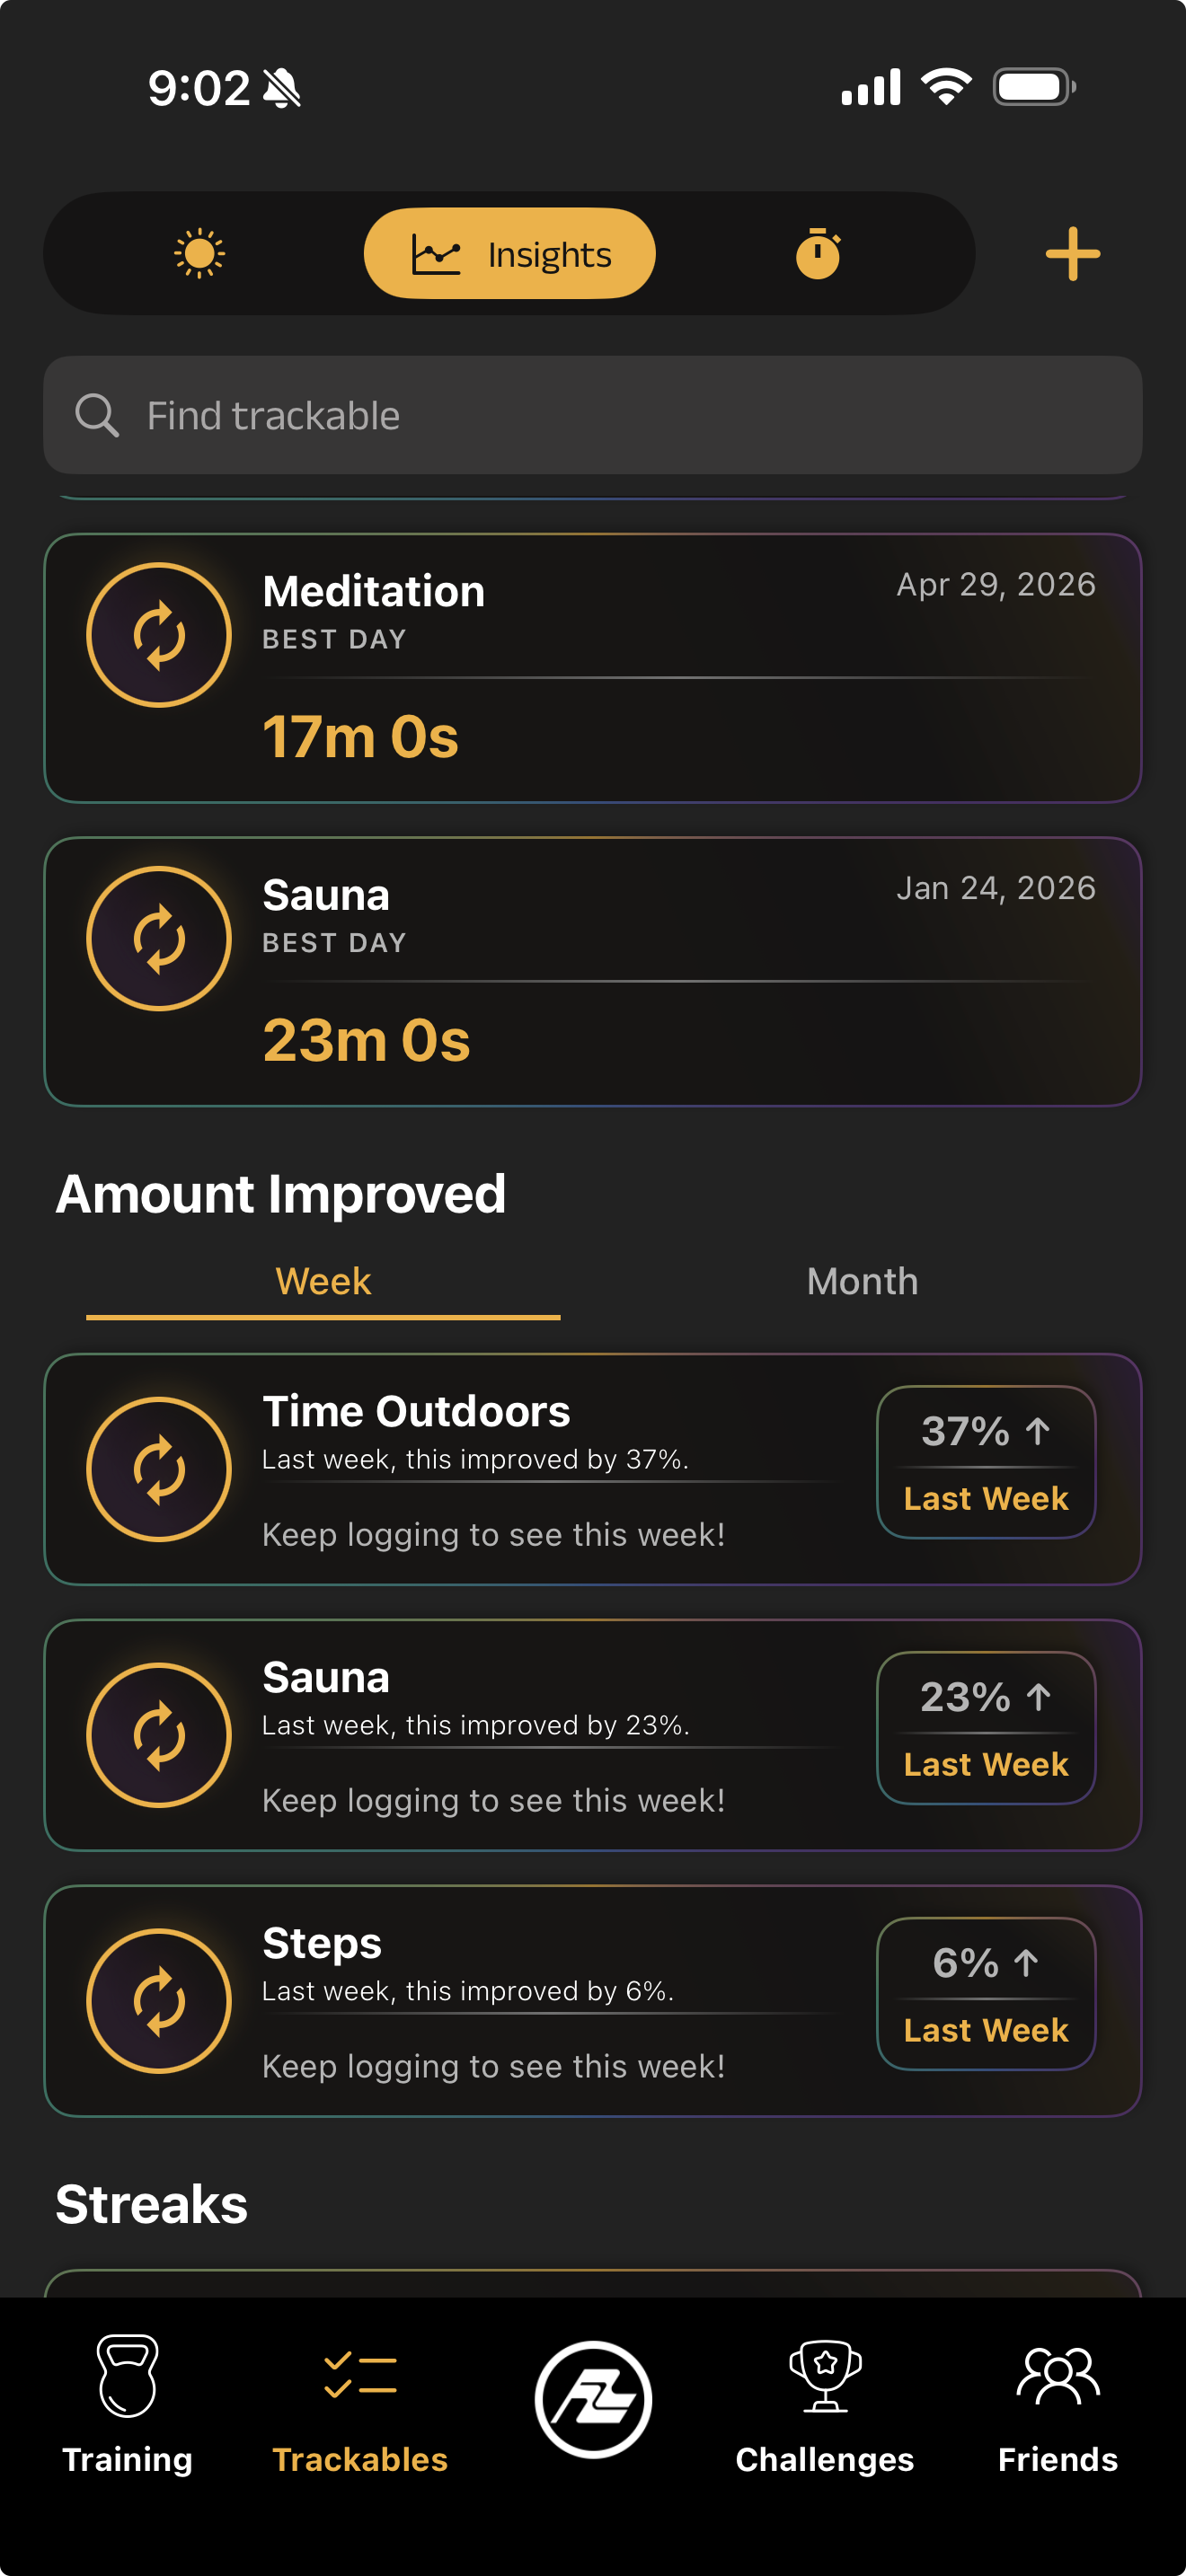This screenshot has height=2576, width=1186.
Task: Open the Sauna best day card
Action: click(593, 972)
